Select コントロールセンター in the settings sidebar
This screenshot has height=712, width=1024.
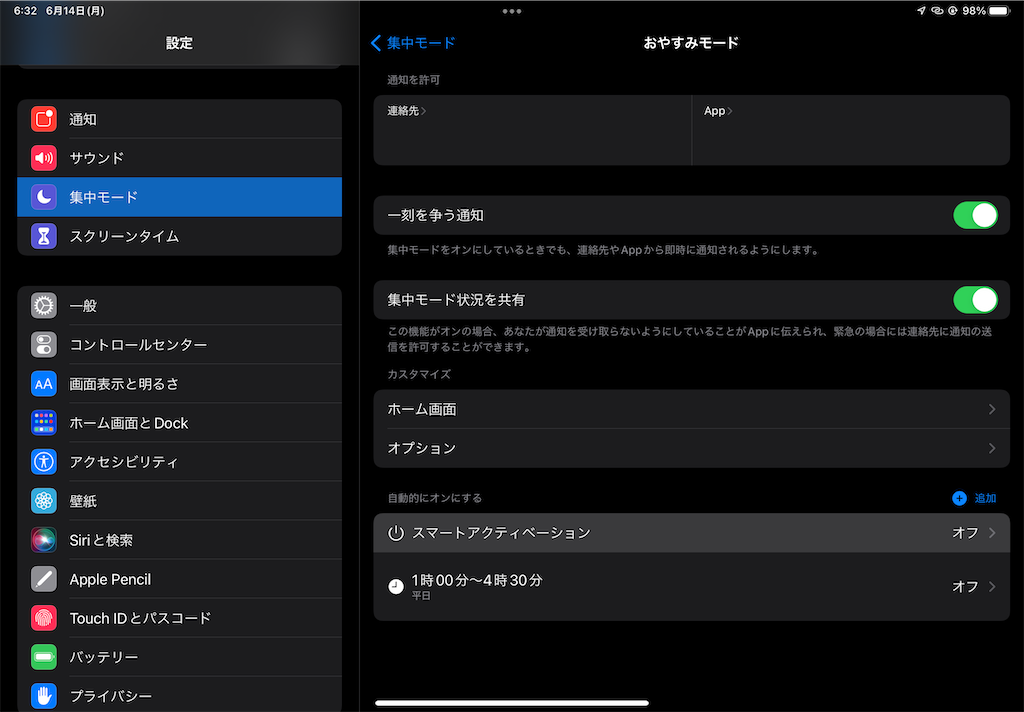(180, 345)
